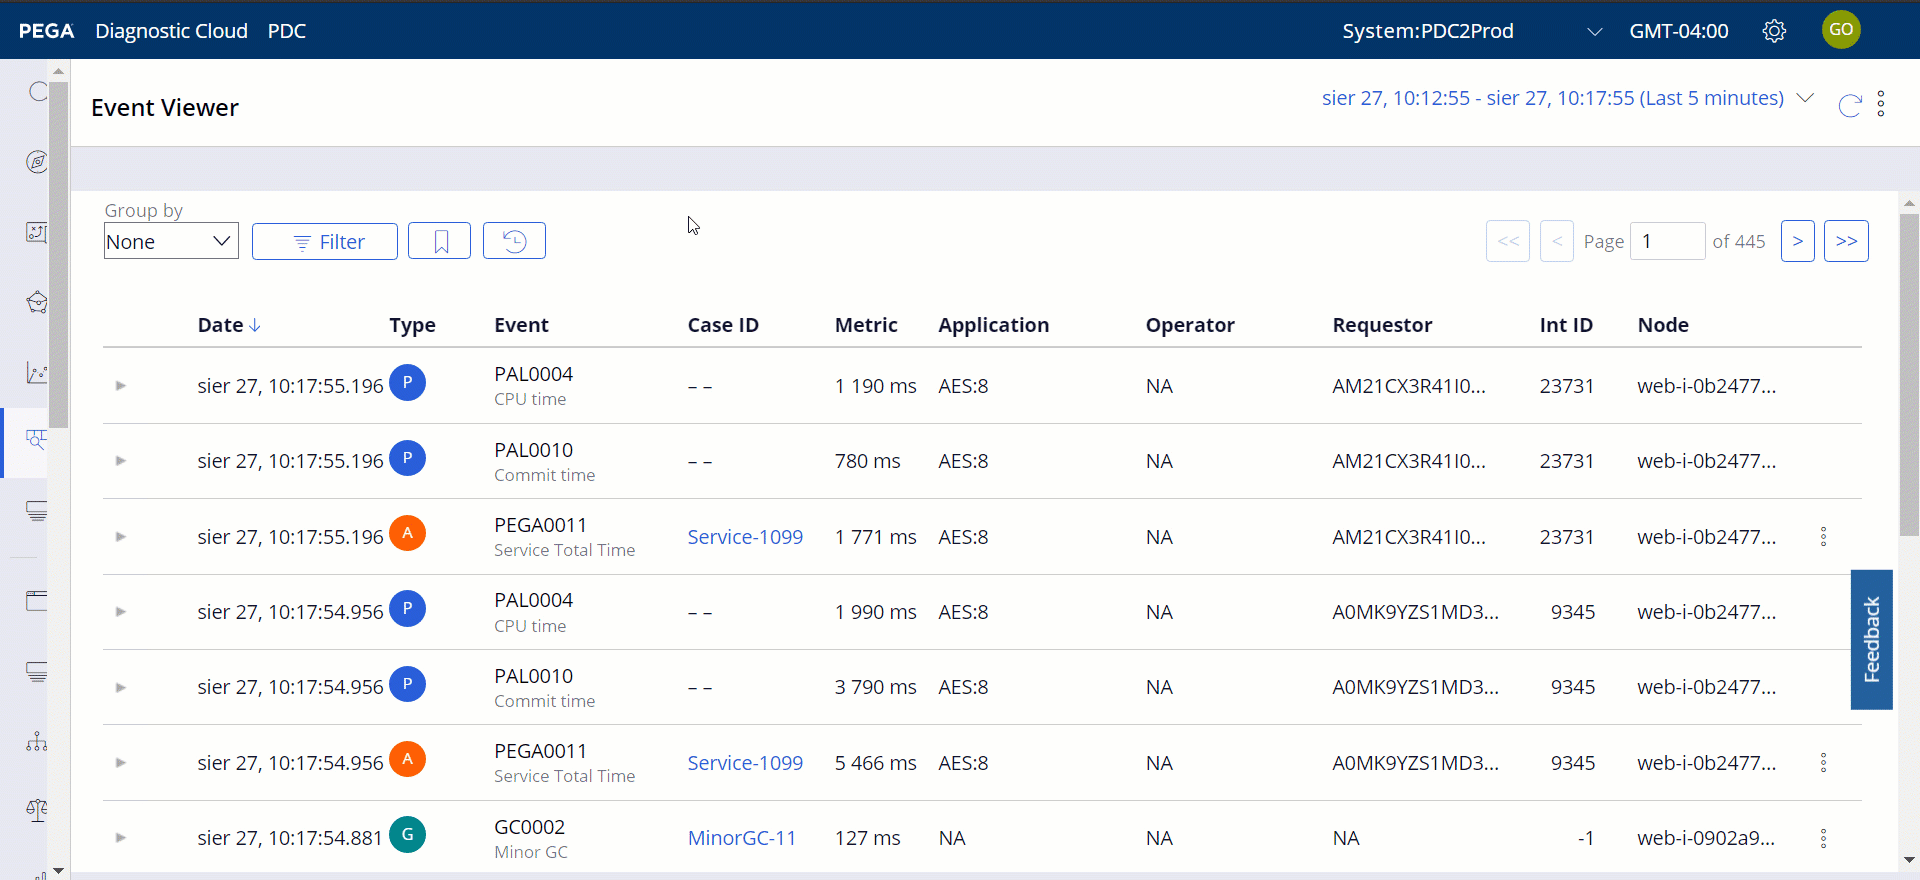The width and height of the screenshot is (1920, 880).
Task: Open the MinorGC-11 case link
Action: (x=741, y=838)
